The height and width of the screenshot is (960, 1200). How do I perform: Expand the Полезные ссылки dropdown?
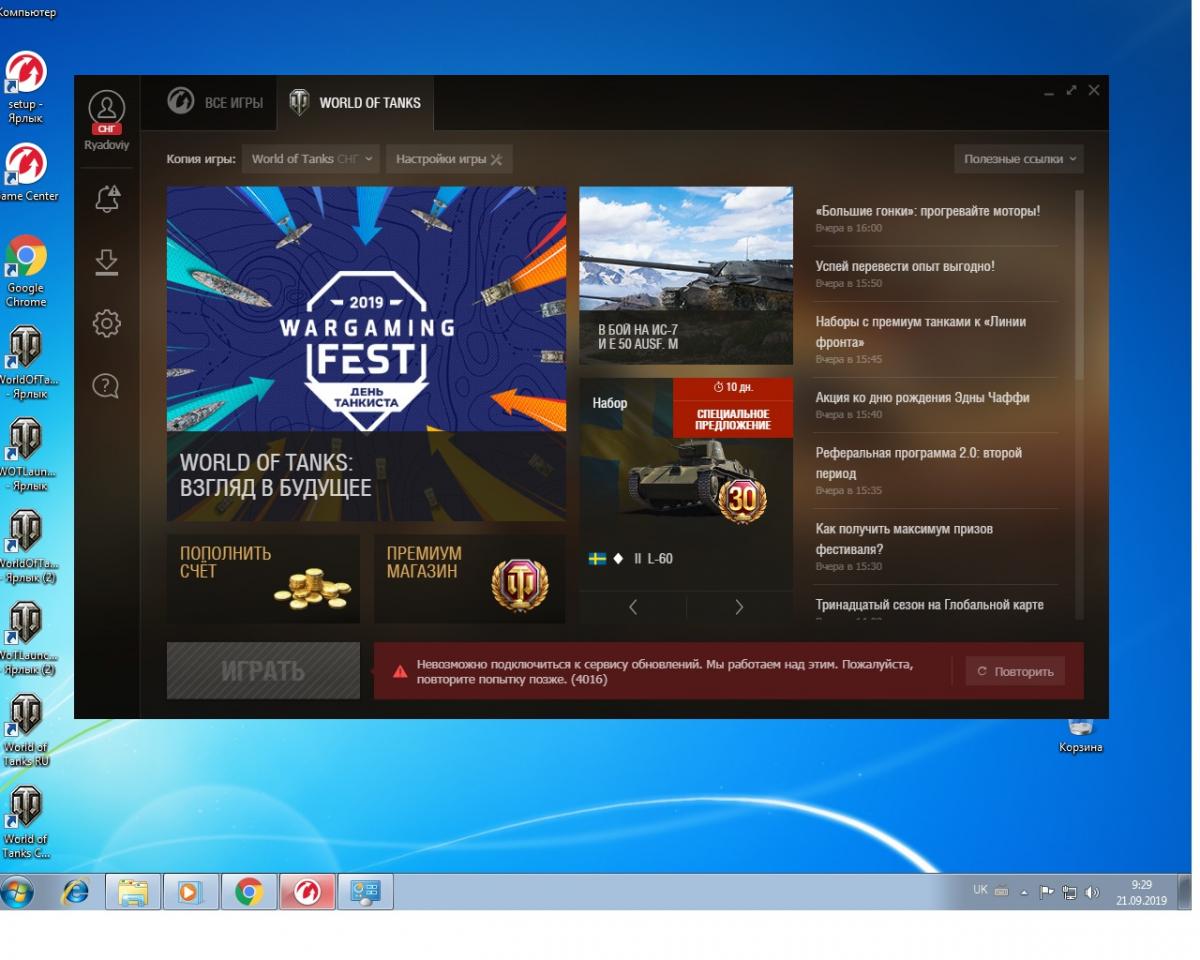tap(1019, 159)
